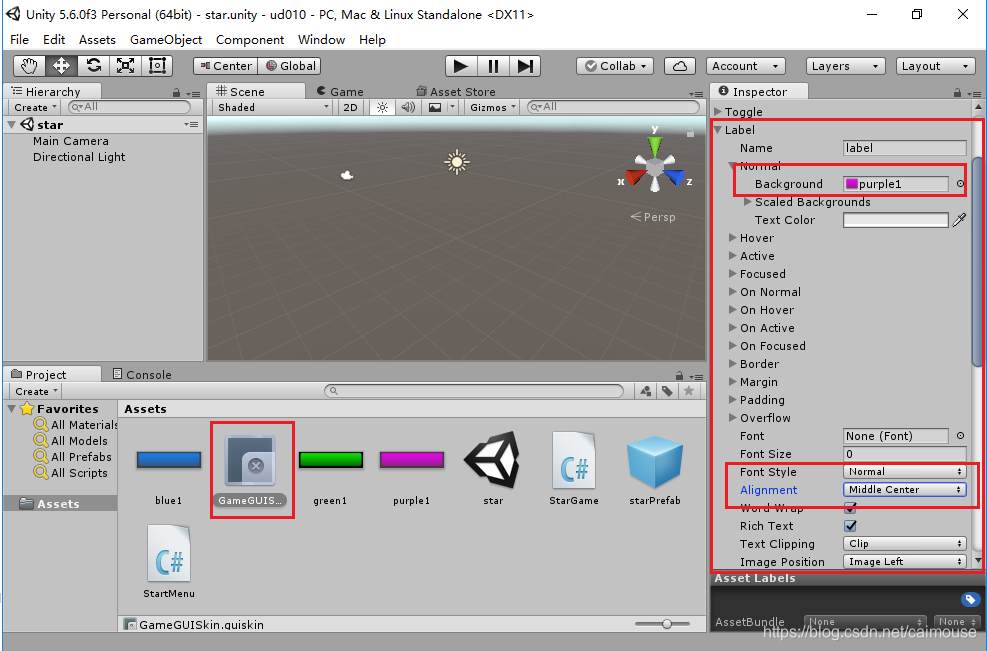Expand the Hover state section
This screenshot has width=987, height=651.
(733, 238)
